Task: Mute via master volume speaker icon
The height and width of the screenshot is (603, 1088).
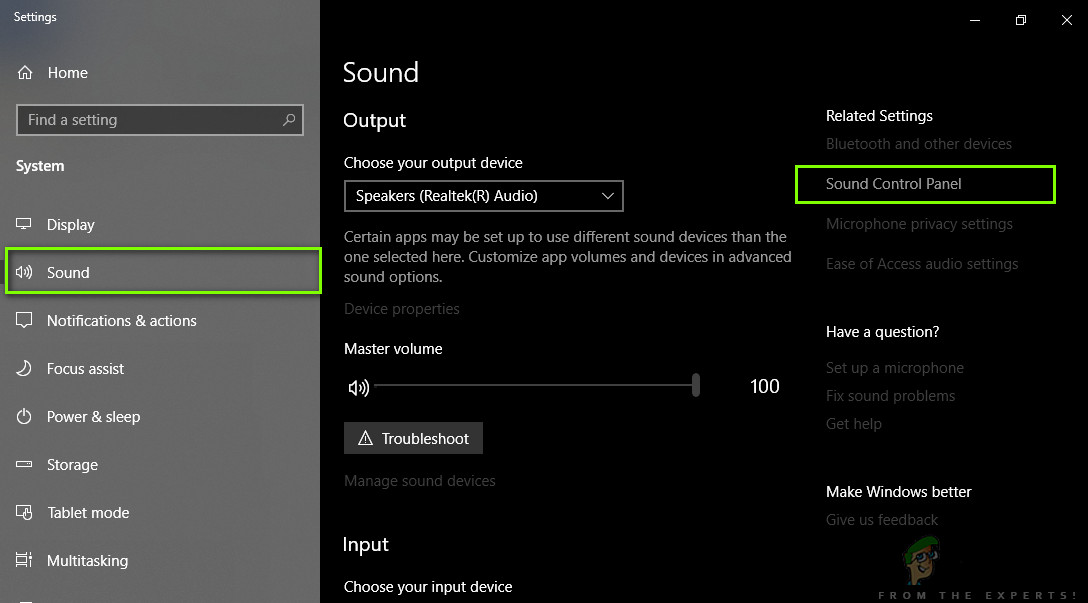Action: pyautogui.click(x=358, y=387)
